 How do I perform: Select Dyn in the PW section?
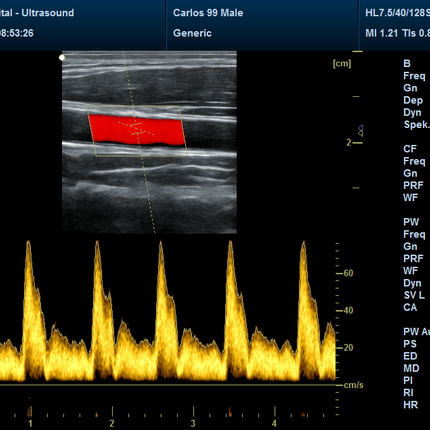click(x=413, y=283)
